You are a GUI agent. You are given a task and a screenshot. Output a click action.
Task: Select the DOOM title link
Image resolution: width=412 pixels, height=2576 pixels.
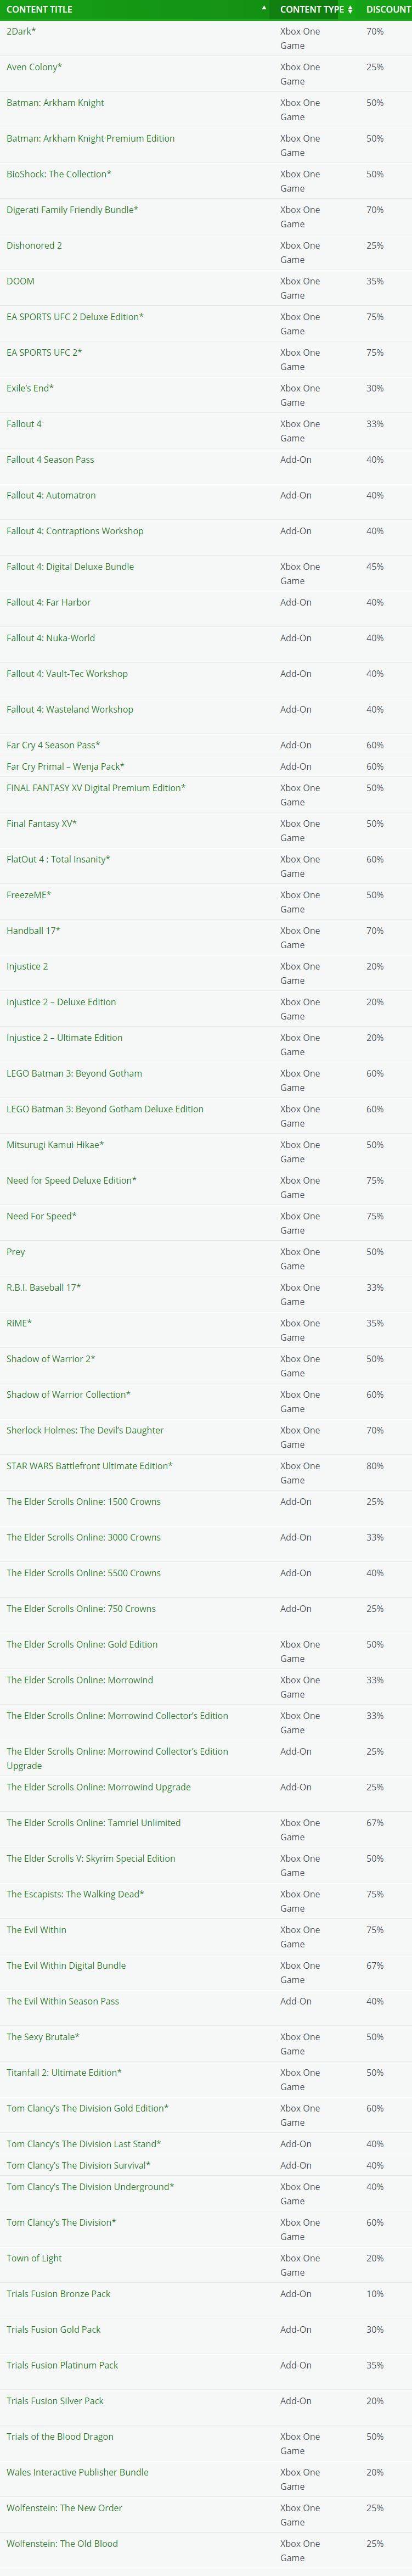pos(20,281)
